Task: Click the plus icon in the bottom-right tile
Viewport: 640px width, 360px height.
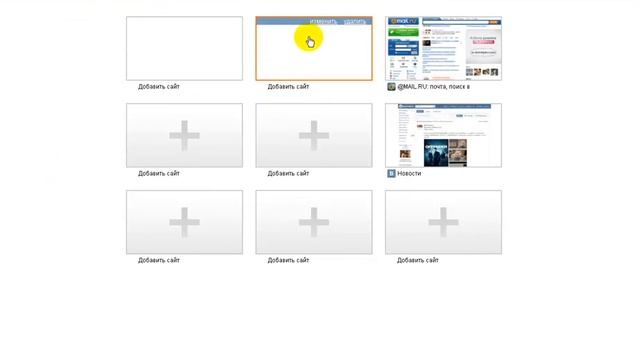Action: point(443,222)
